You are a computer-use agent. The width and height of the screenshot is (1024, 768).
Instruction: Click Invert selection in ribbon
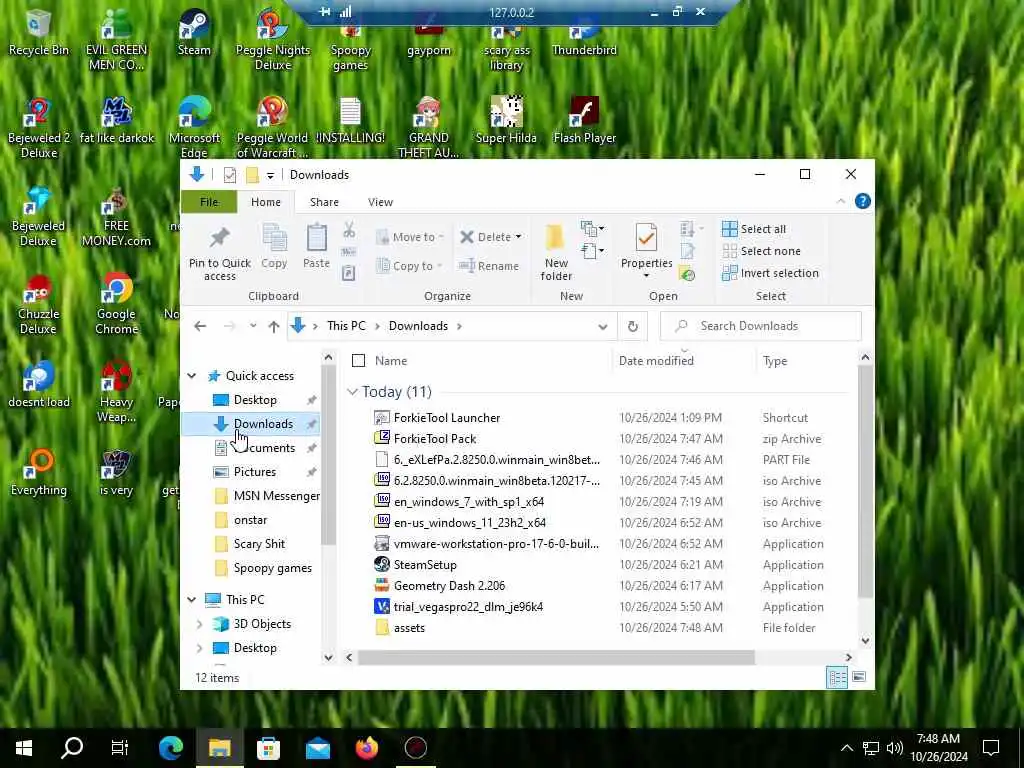point(770,273)
